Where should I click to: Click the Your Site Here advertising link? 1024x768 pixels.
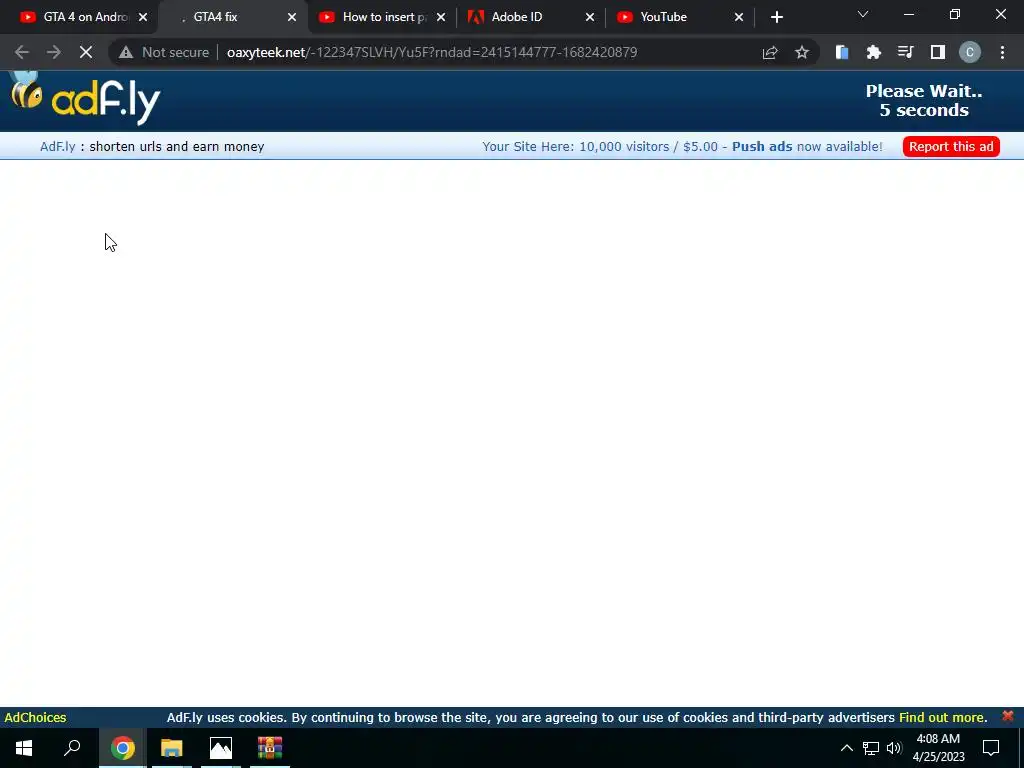[600, 146]
